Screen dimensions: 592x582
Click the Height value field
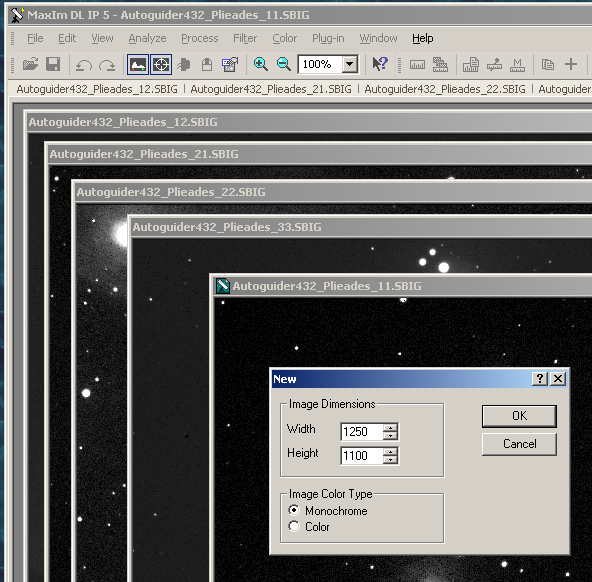pyautogui.click(x=362, y=456)
